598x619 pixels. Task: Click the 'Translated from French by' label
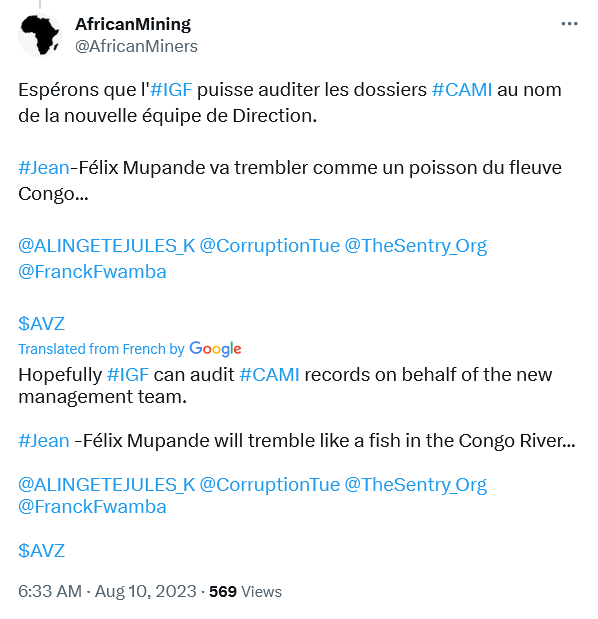pyautogui.click(x=101, y=349)
